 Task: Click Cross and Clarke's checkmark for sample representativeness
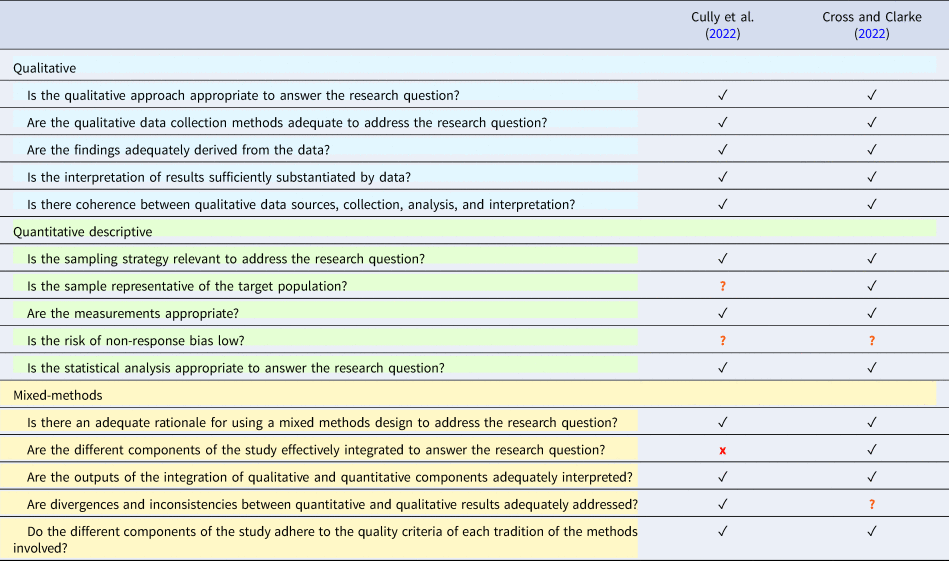(x=872, y=286)
